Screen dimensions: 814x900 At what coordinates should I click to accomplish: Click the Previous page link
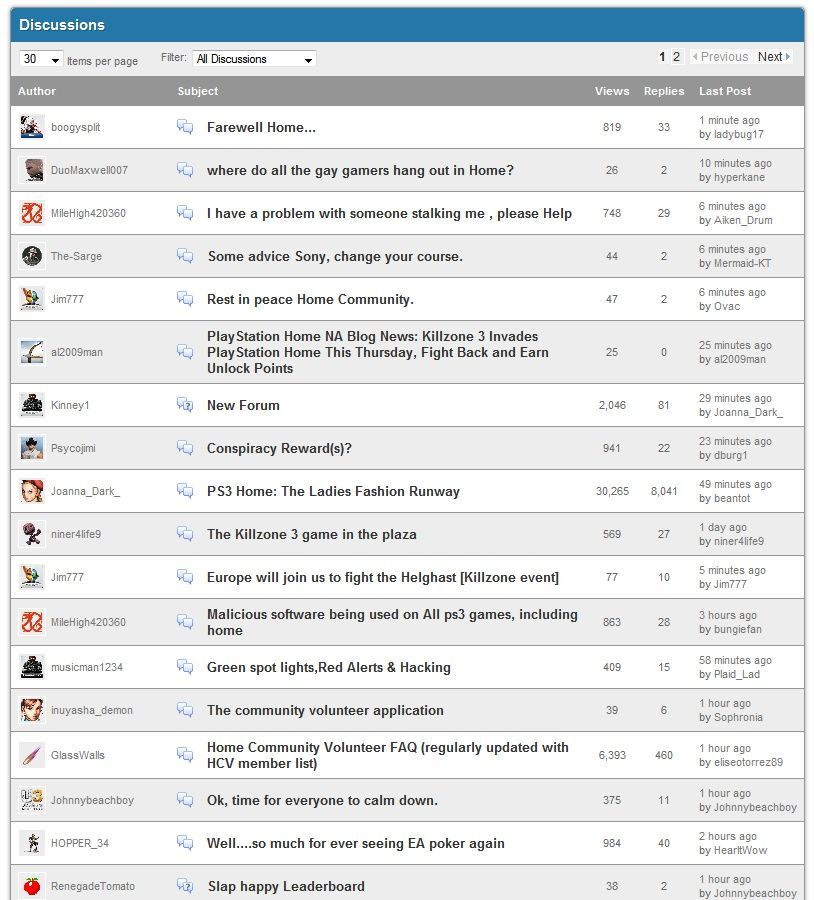coord(720,57)
